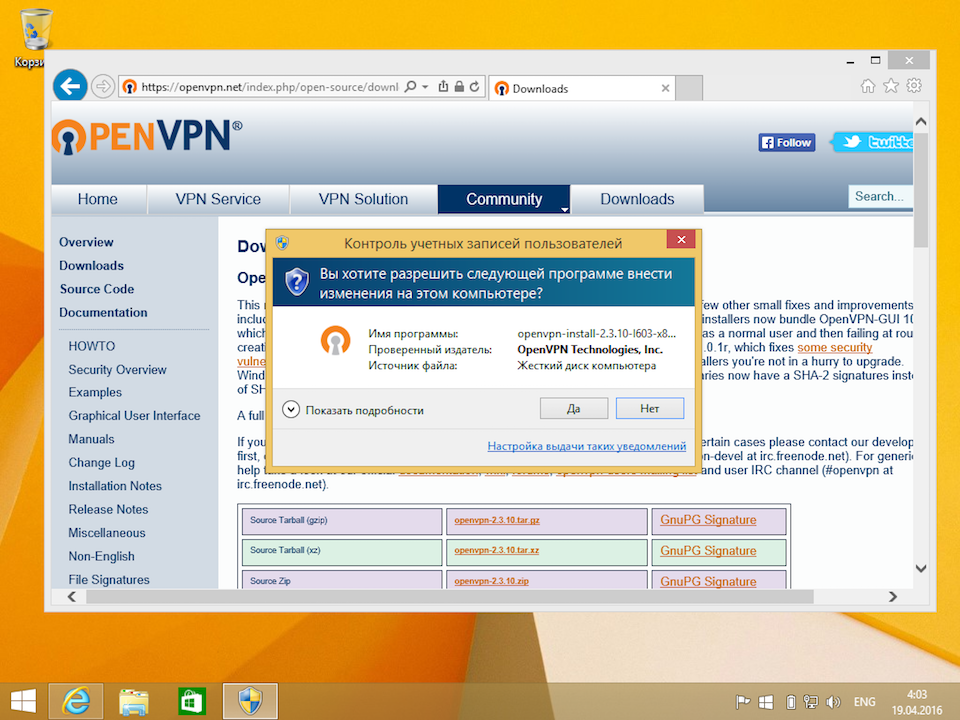The image size is (960, 720).
Task: Click the compatibility view icon in address bar
Action: [443, 87]
